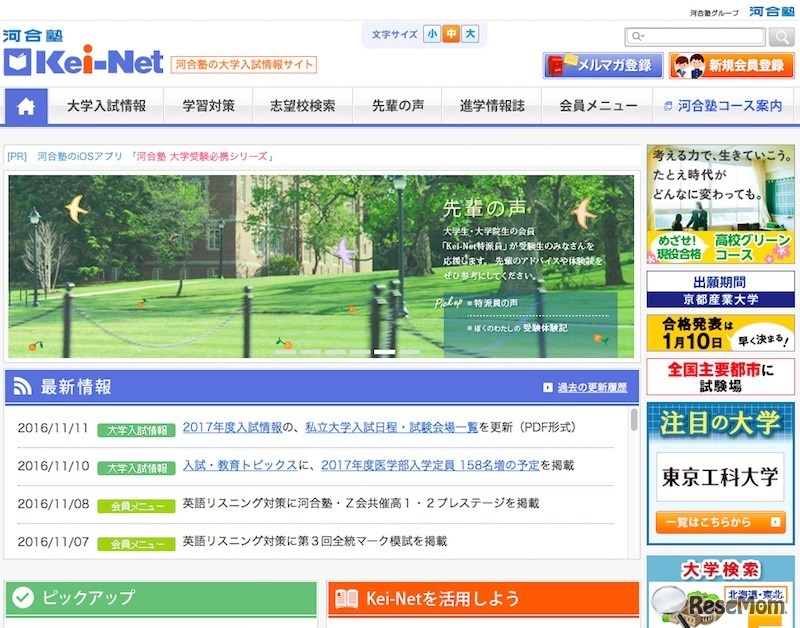Image resolution: width=800 pixels, height=628 pixels.
Task: Open the 大学入試情報 navigation menu
Action: [106, 106]
